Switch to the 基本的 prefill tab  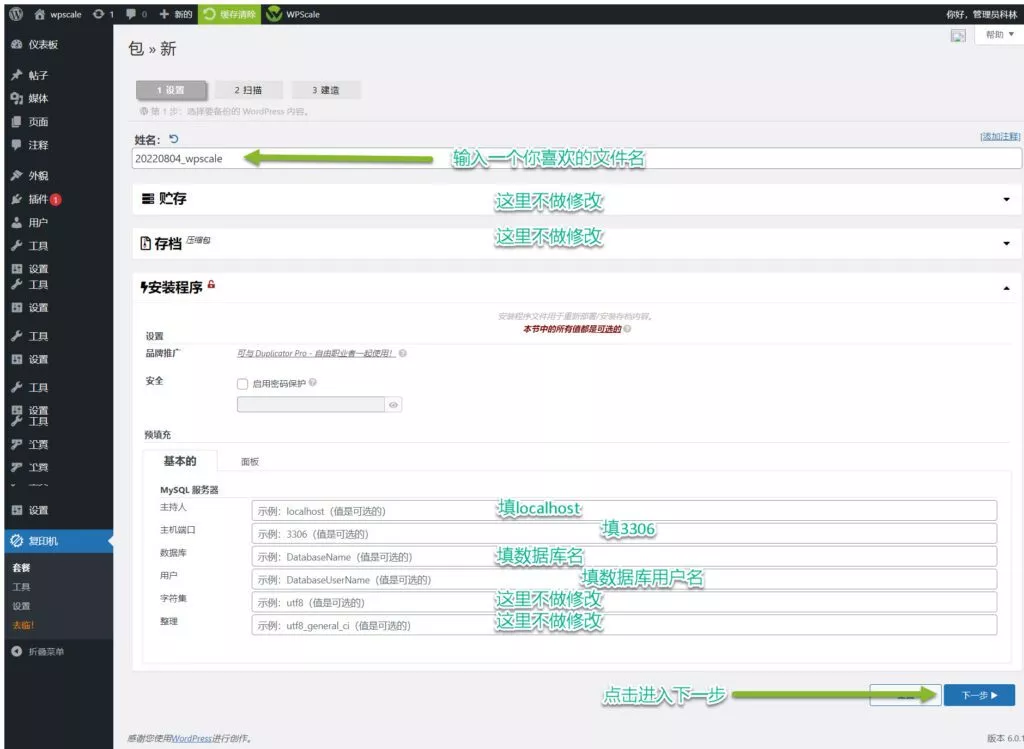point(180,461)
